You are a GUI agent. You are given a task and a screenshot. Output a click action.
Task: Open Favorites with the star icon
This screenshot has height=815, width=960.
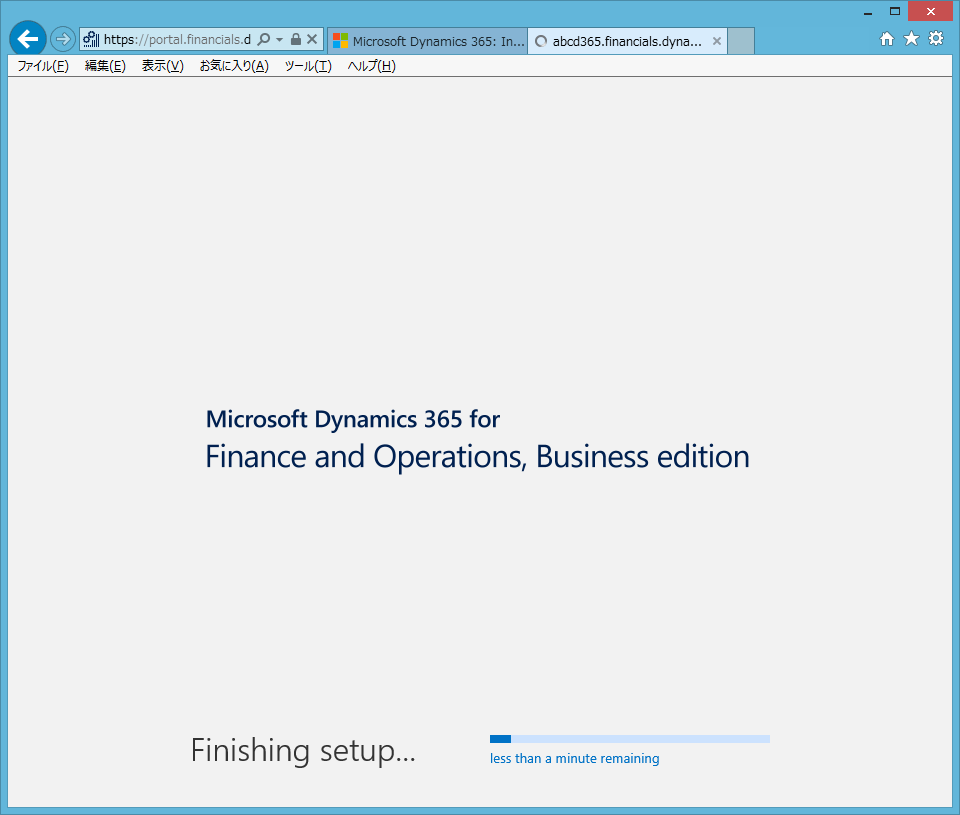point(911,39)
